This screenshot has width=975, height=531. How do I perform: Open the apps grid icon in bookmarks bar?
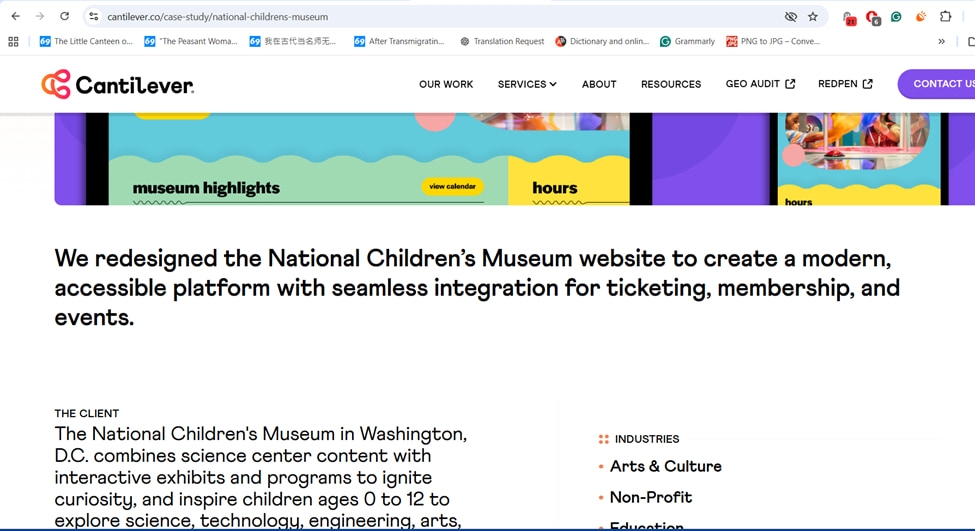(x=13, y=42)
